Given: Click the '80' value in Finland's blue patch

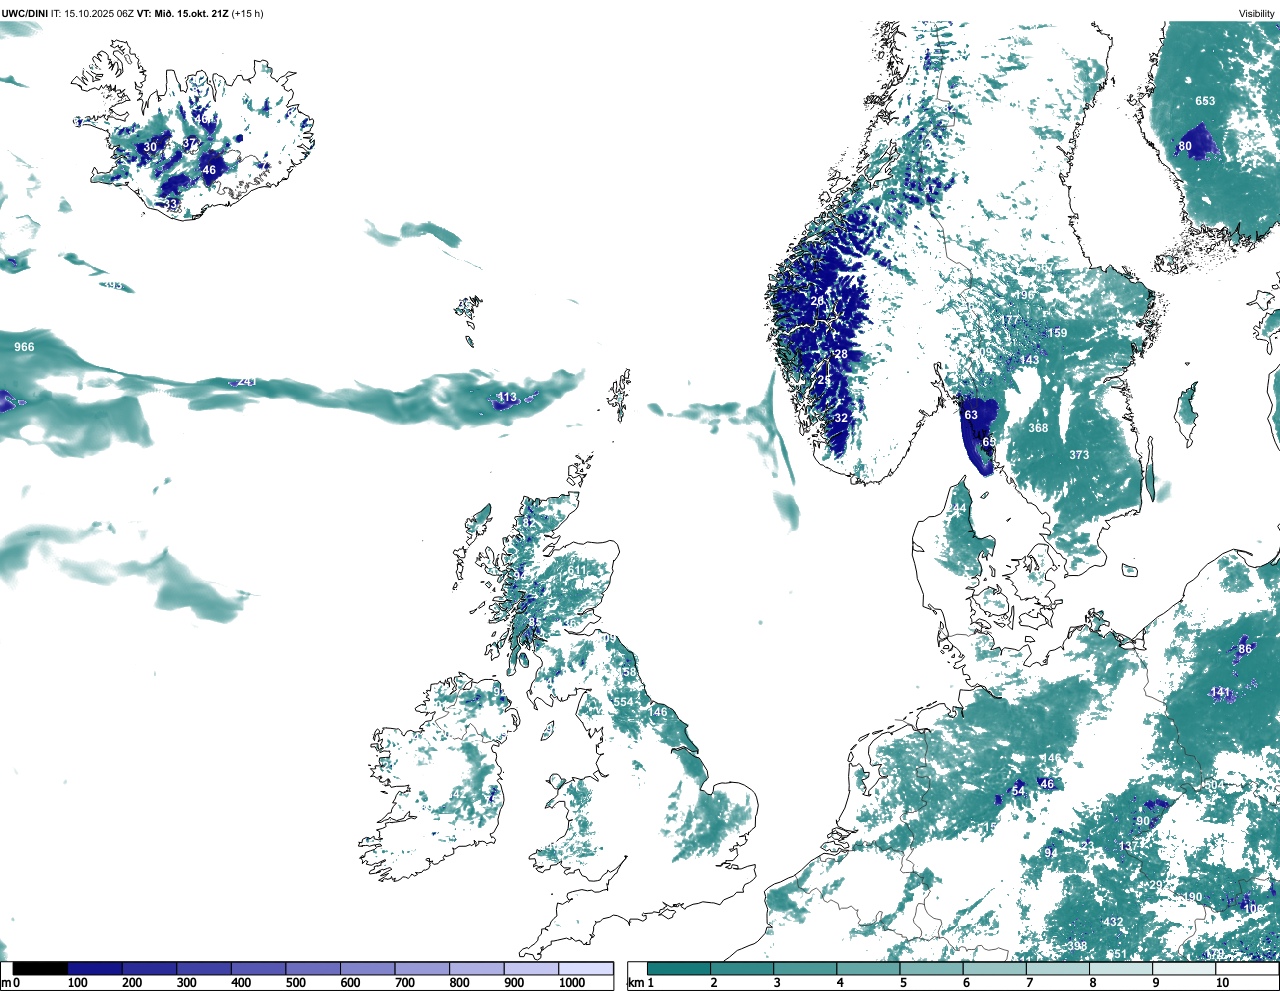Looking at the screenshot, I should click(x=1185, y=146).
